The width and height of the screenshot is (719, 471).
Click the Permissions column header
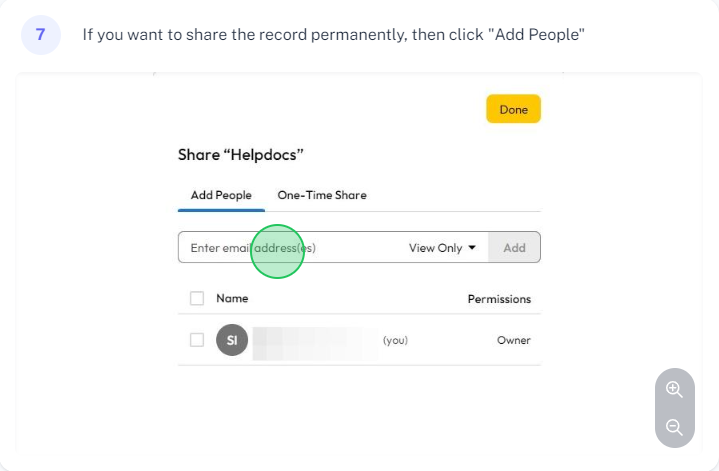coord(499,299)
